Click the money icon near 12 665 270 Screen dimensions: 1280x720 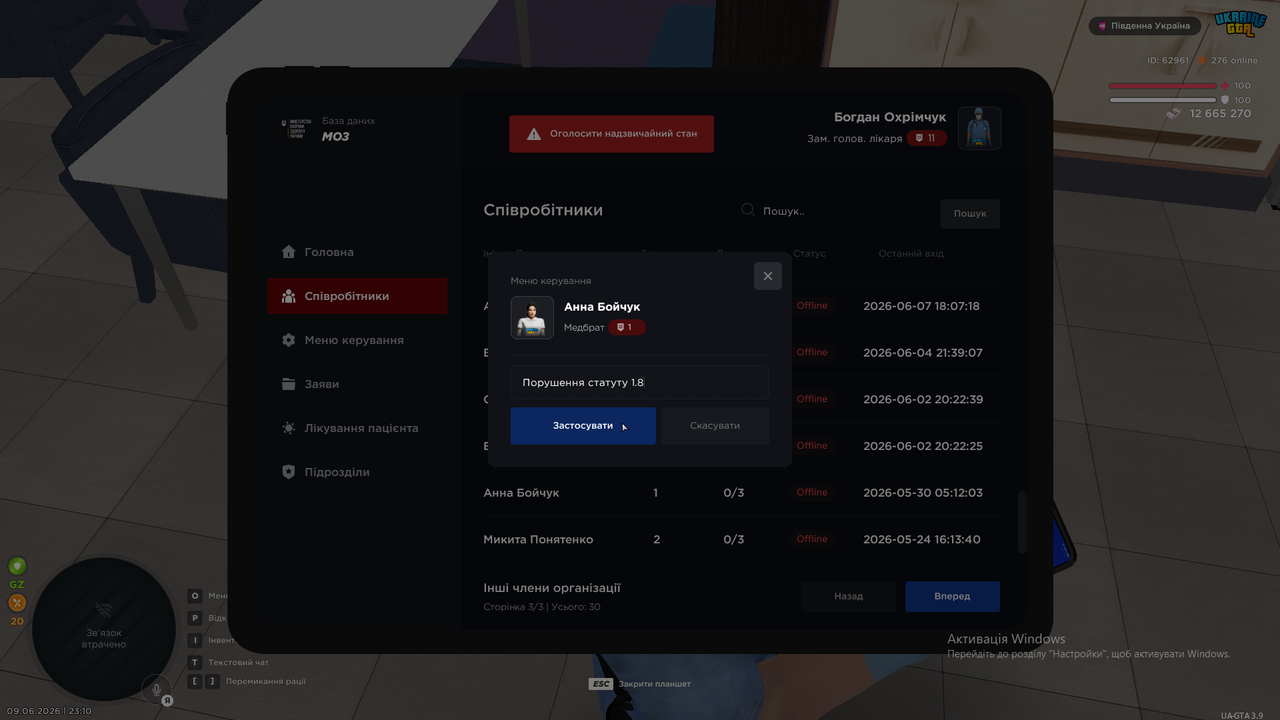coord(1174,113)
